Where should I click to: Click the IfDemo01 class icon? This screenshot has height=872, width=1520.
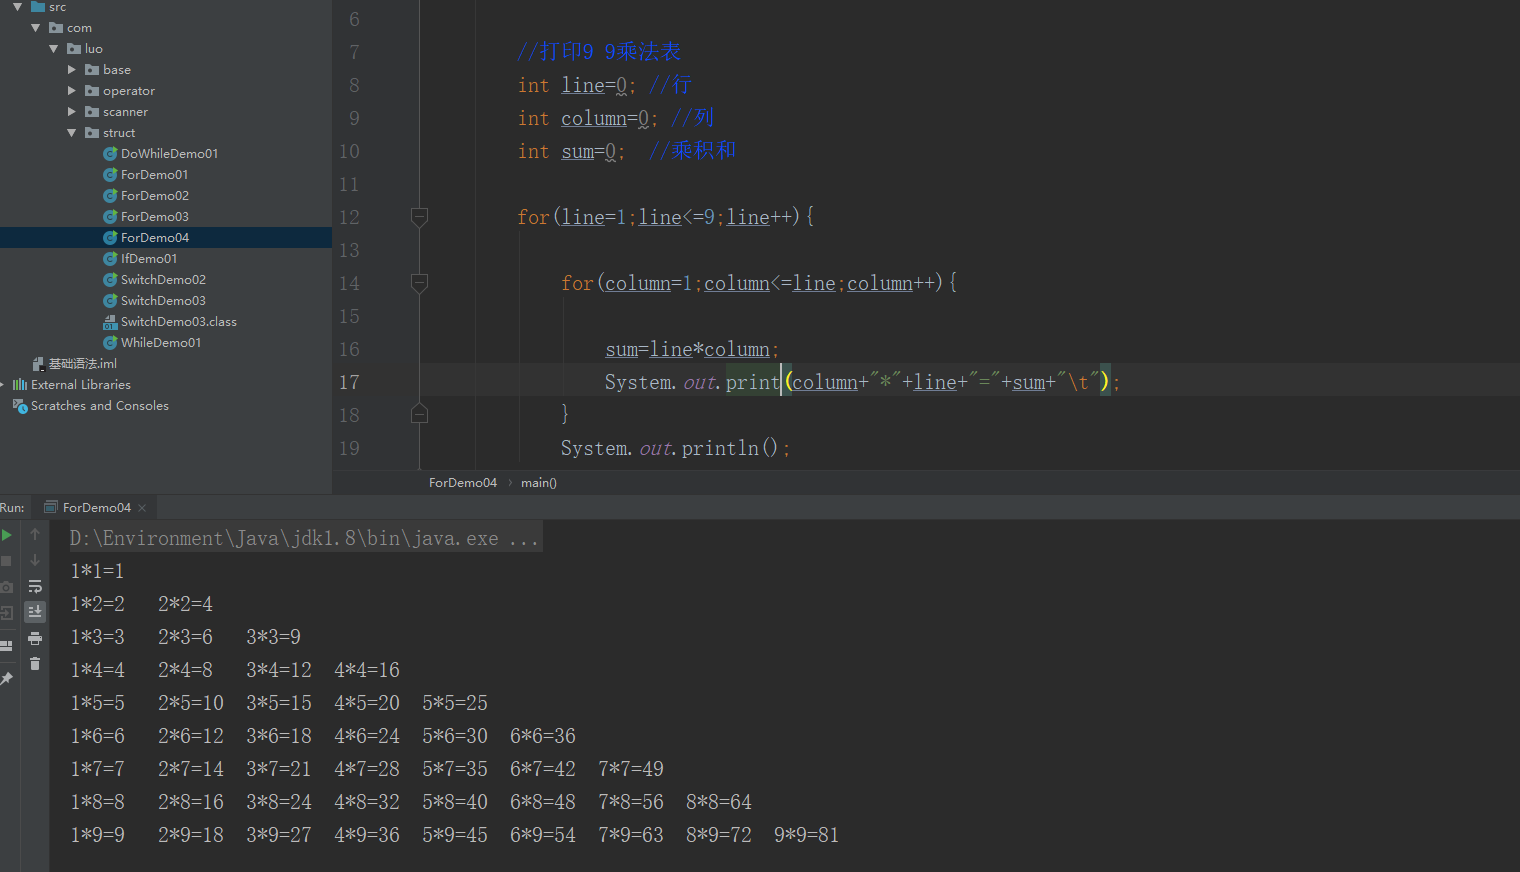(x=110, y=259)
